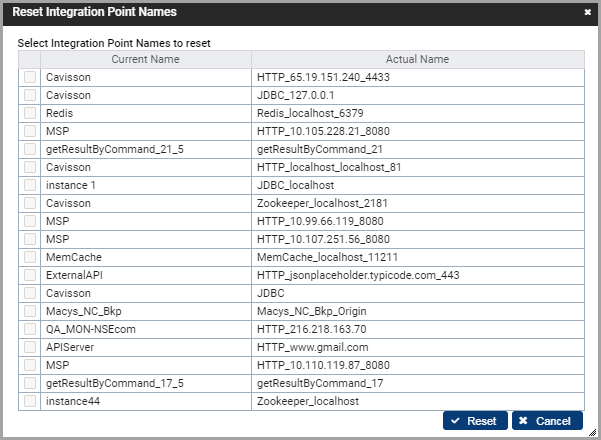Check the box for HTTP_65.19.151.240_4433 row
601x440 pixels.
coord(30,77)
